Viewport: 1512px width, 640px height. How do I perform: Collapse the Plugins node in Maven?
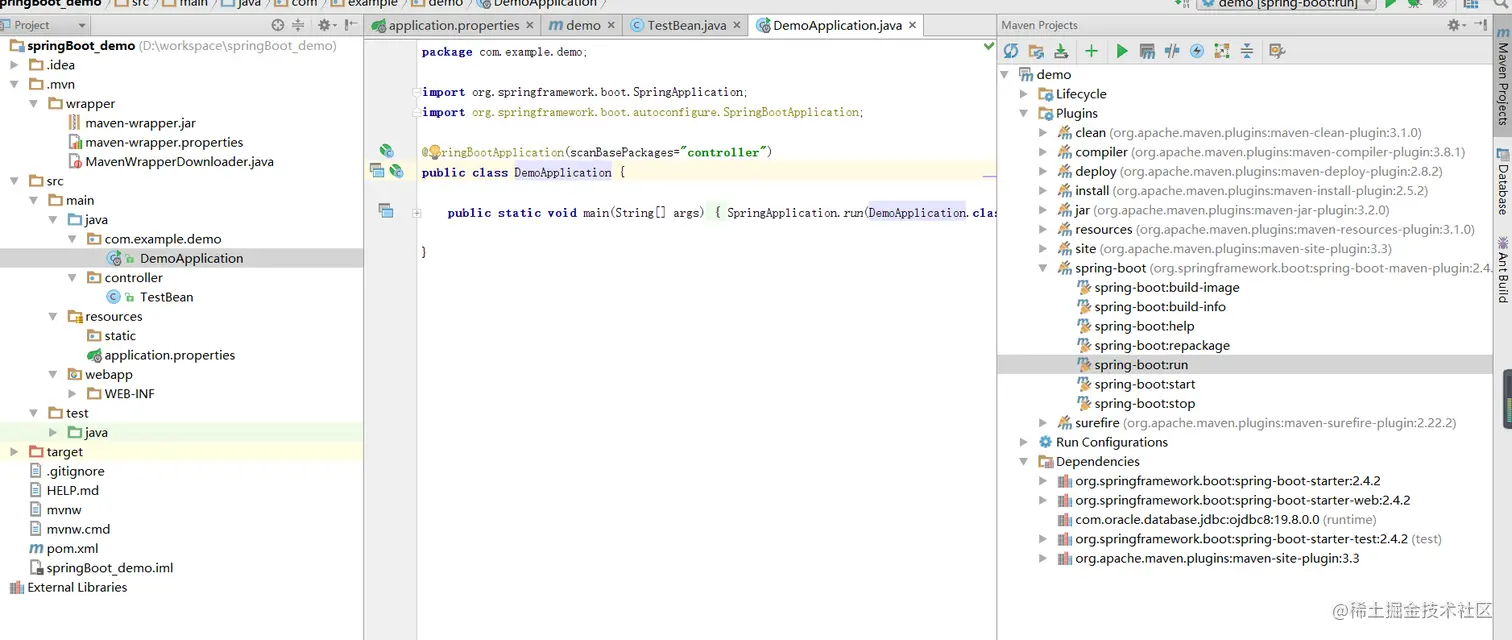pos(1024,113)
